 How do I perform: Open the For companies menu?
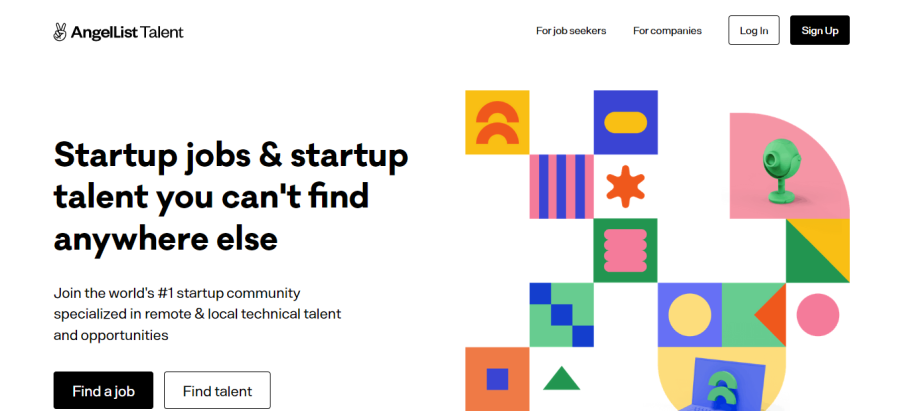coord(667,31)
